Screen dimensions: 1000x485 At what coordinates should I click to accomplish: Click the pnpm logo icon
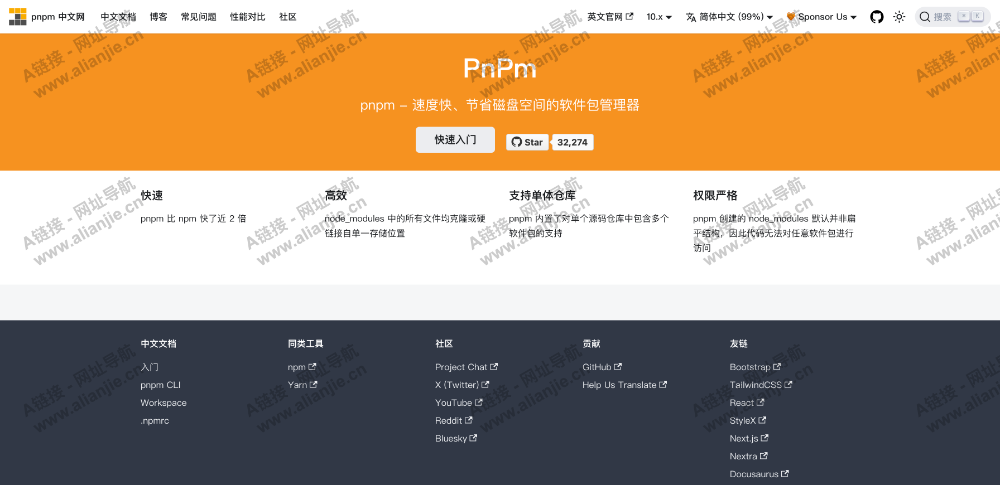pyautogui.click(x=18, y=17)
